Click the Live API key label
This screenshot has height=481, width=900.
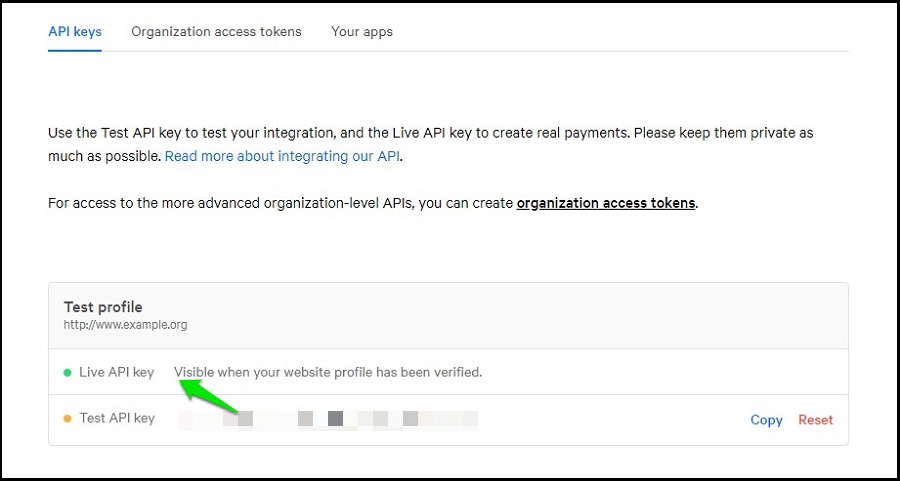116,373
